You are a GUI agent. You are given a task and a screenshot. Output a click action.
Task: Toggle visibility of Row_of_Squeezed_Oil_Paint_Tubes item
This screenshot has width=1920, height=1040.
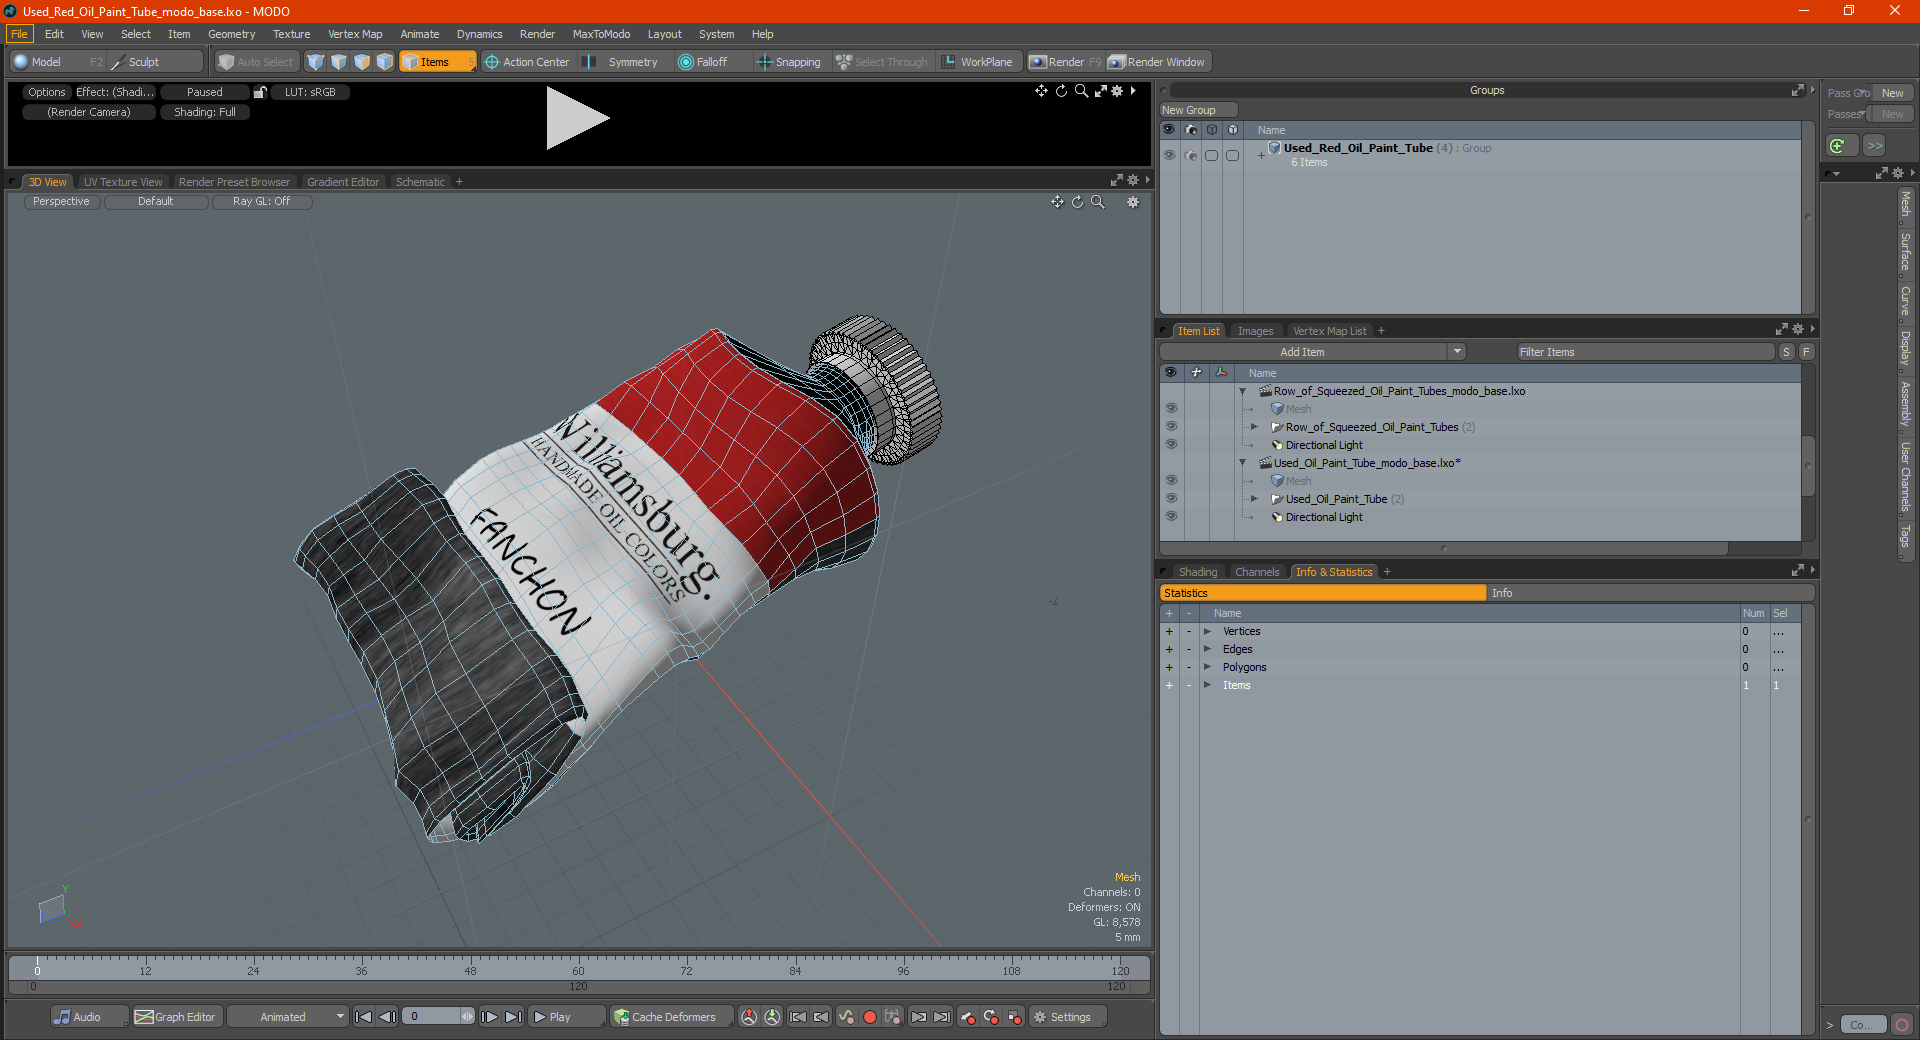pyautogui.click(x=1171, y=427)
